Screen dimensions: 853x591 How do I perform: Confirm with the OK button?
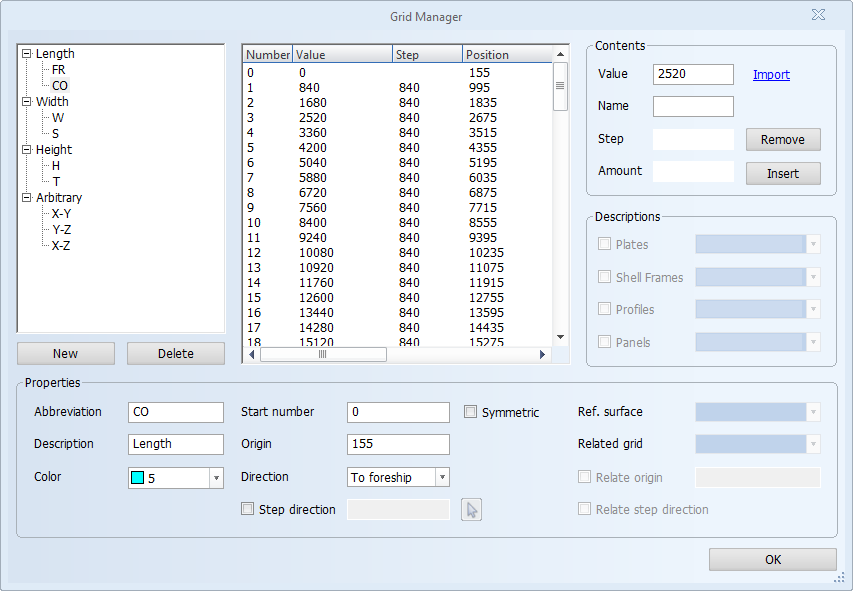(772, 560)
